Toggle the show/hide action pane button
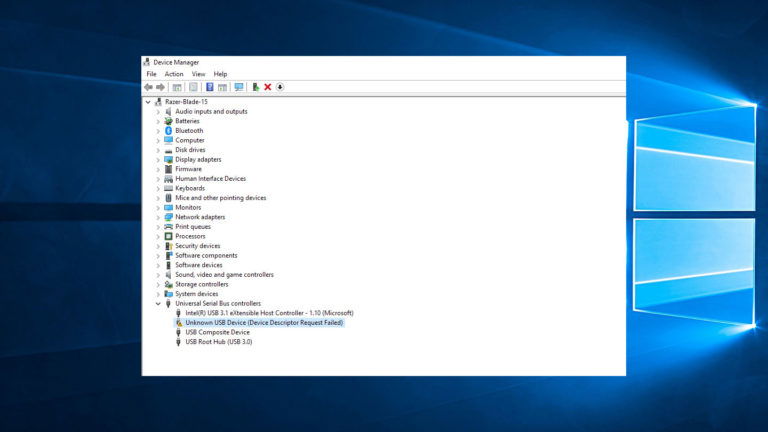The height and width of the screenshot is (432, 768). 222,87
